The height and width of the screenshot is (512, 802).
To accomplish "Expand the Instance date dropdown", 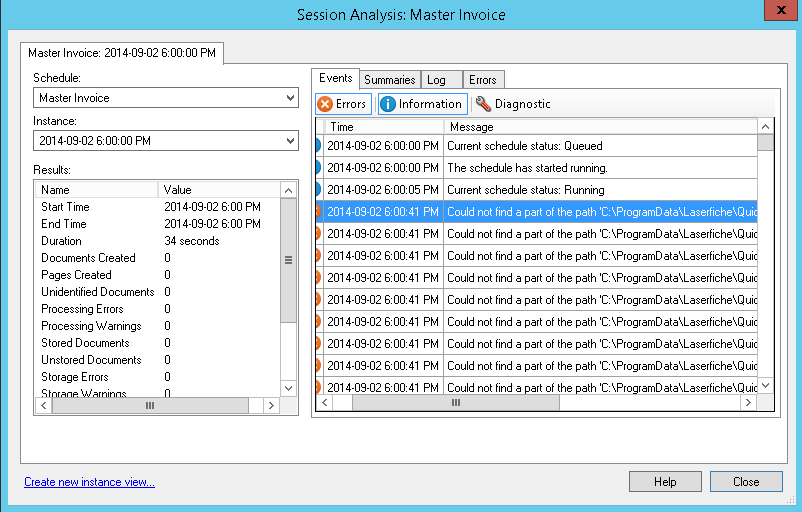I will click(166, 141).
